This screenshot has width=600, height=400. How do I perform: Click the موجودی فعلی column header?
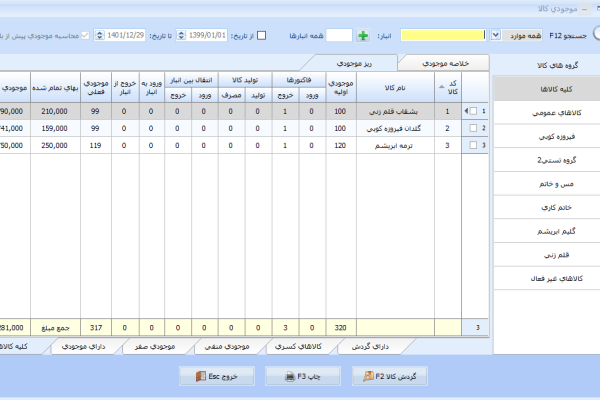[x=96, y=88]
